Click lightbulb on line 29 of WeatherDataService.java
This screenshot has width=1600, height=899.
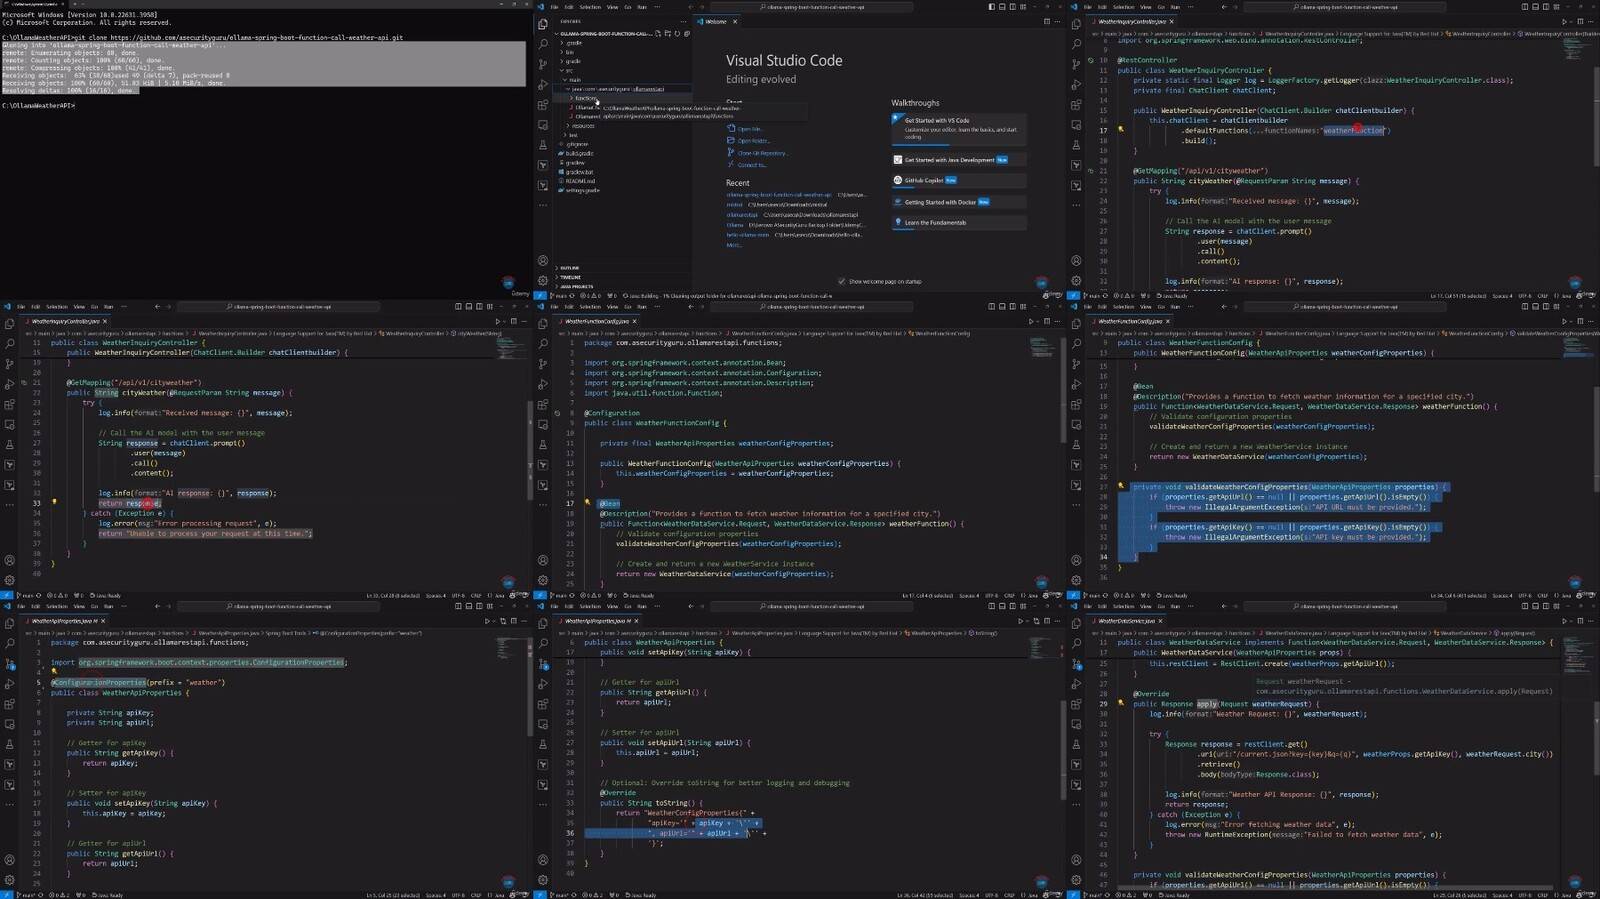1121,703
